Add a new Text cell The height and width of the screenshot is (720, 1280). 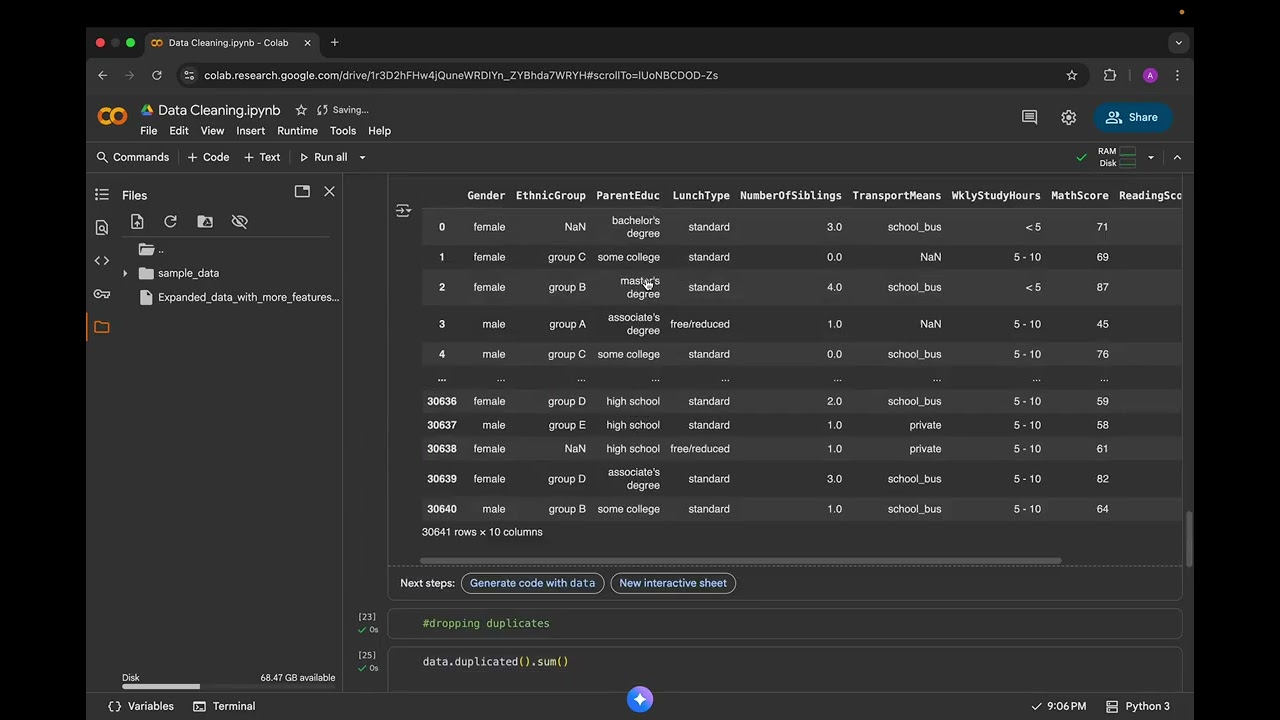(262, 157)
